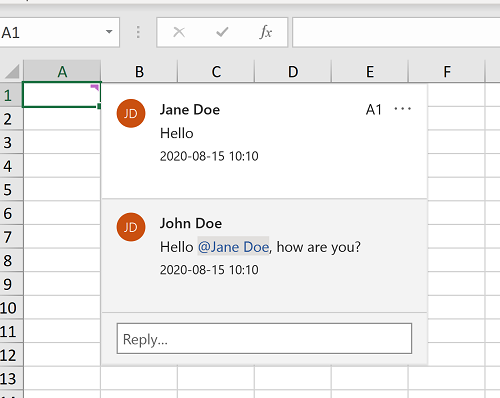Select row 5 header
This screenshot has width=500, height=398.
[11, 190]
